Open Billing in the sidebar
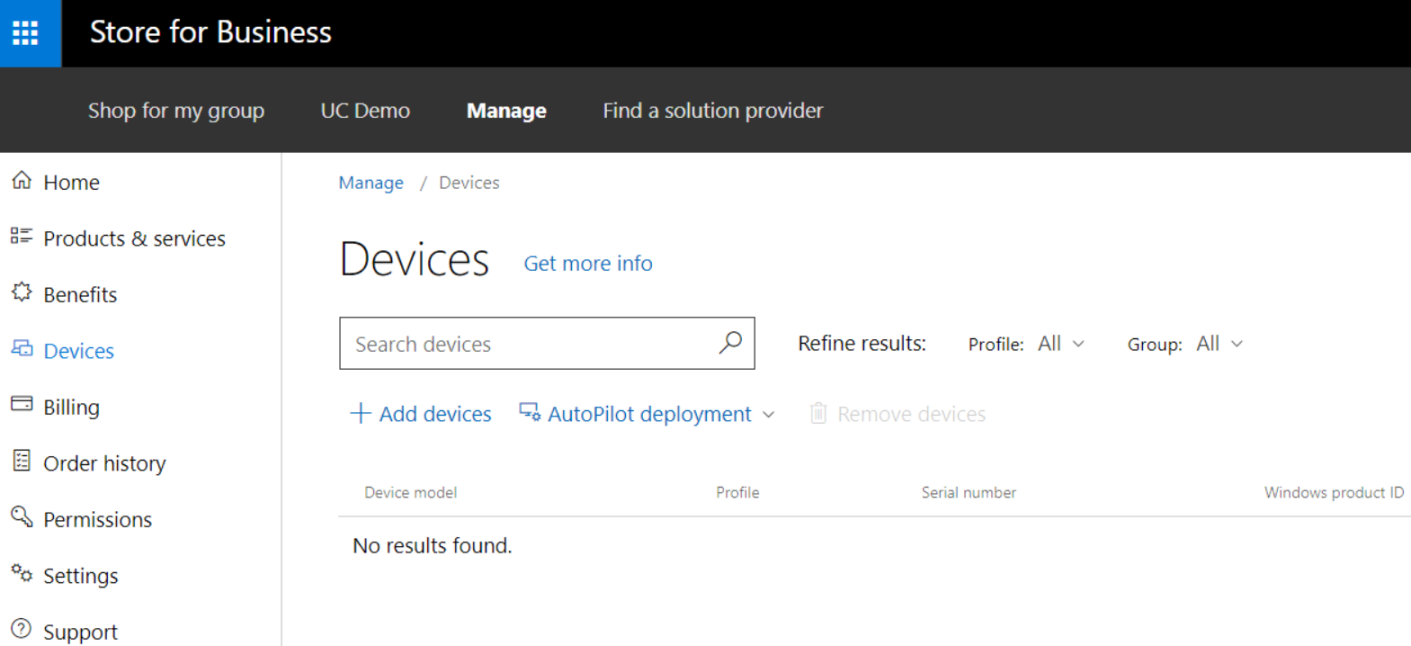The height and width of the screenshot is (646, 1411). [71, 407]
